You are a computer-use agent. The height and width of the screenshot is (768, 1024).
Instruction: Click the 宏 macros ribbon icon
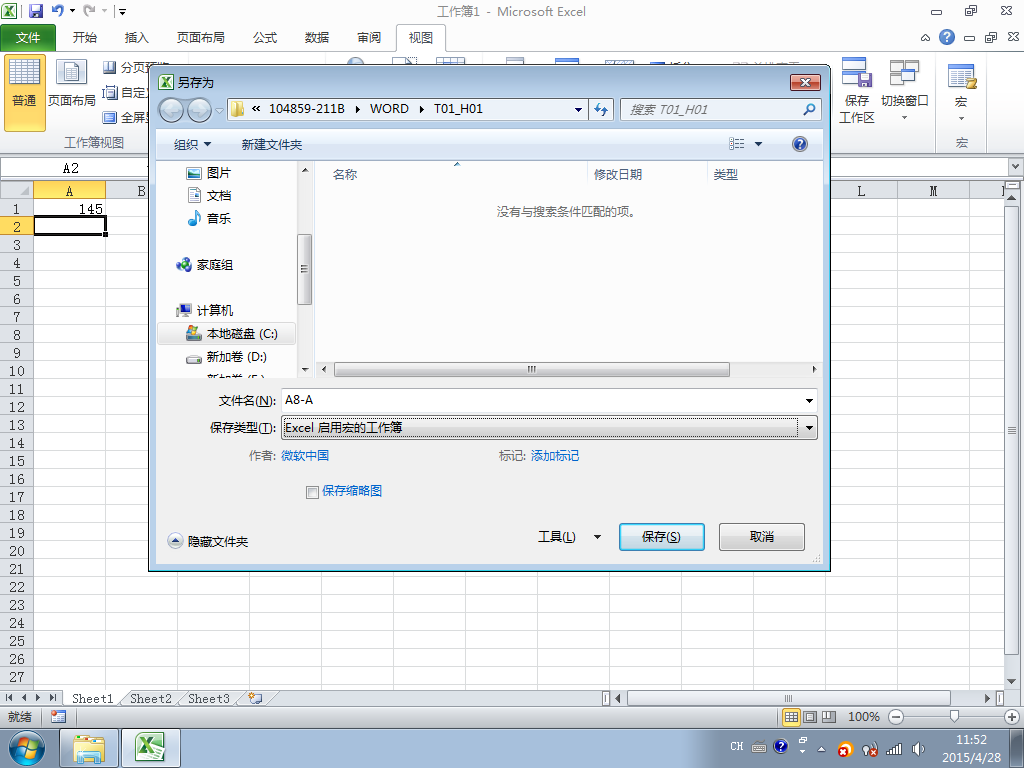[961, 91]
